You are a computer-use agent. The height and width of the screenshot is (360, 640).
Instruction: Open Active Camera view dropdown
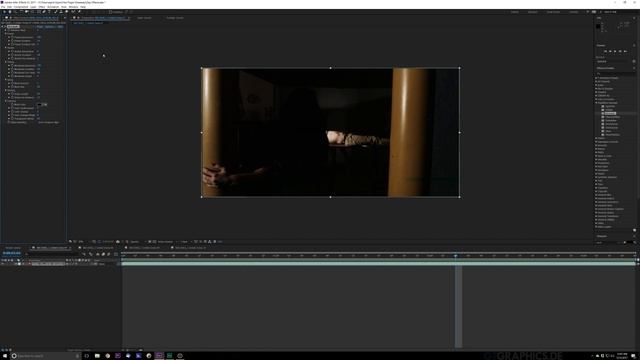(167, 242)
